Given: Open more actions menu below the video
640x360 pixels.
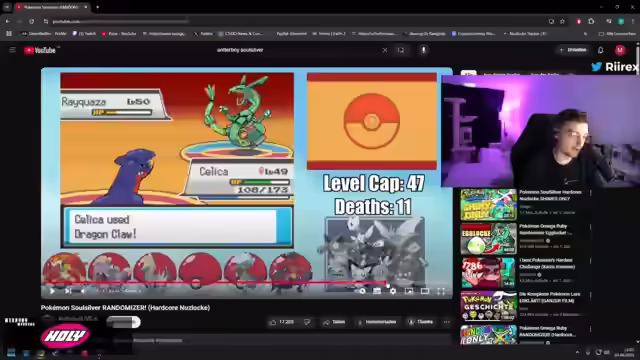Looking at the screenshot, I should pos(447,322).
